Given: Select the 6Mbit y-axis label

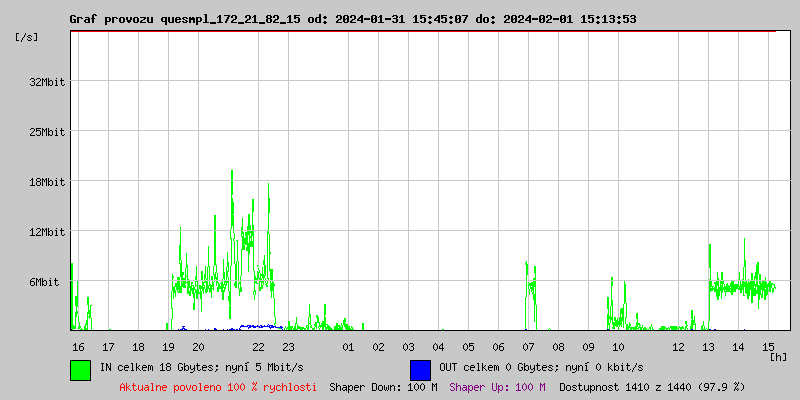Looking at the screenshot, I should (x=50, y=282).
